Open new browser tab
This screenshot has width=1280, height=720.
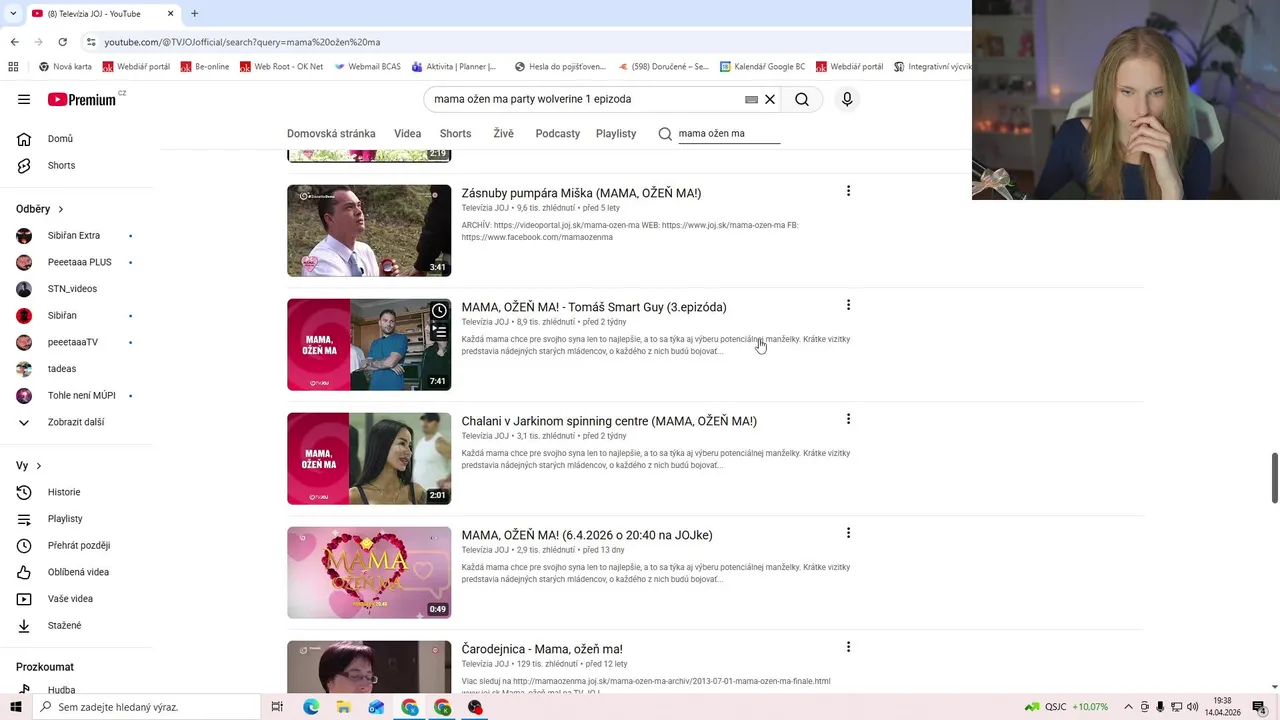pyautogui.click(x=194, y=13)
